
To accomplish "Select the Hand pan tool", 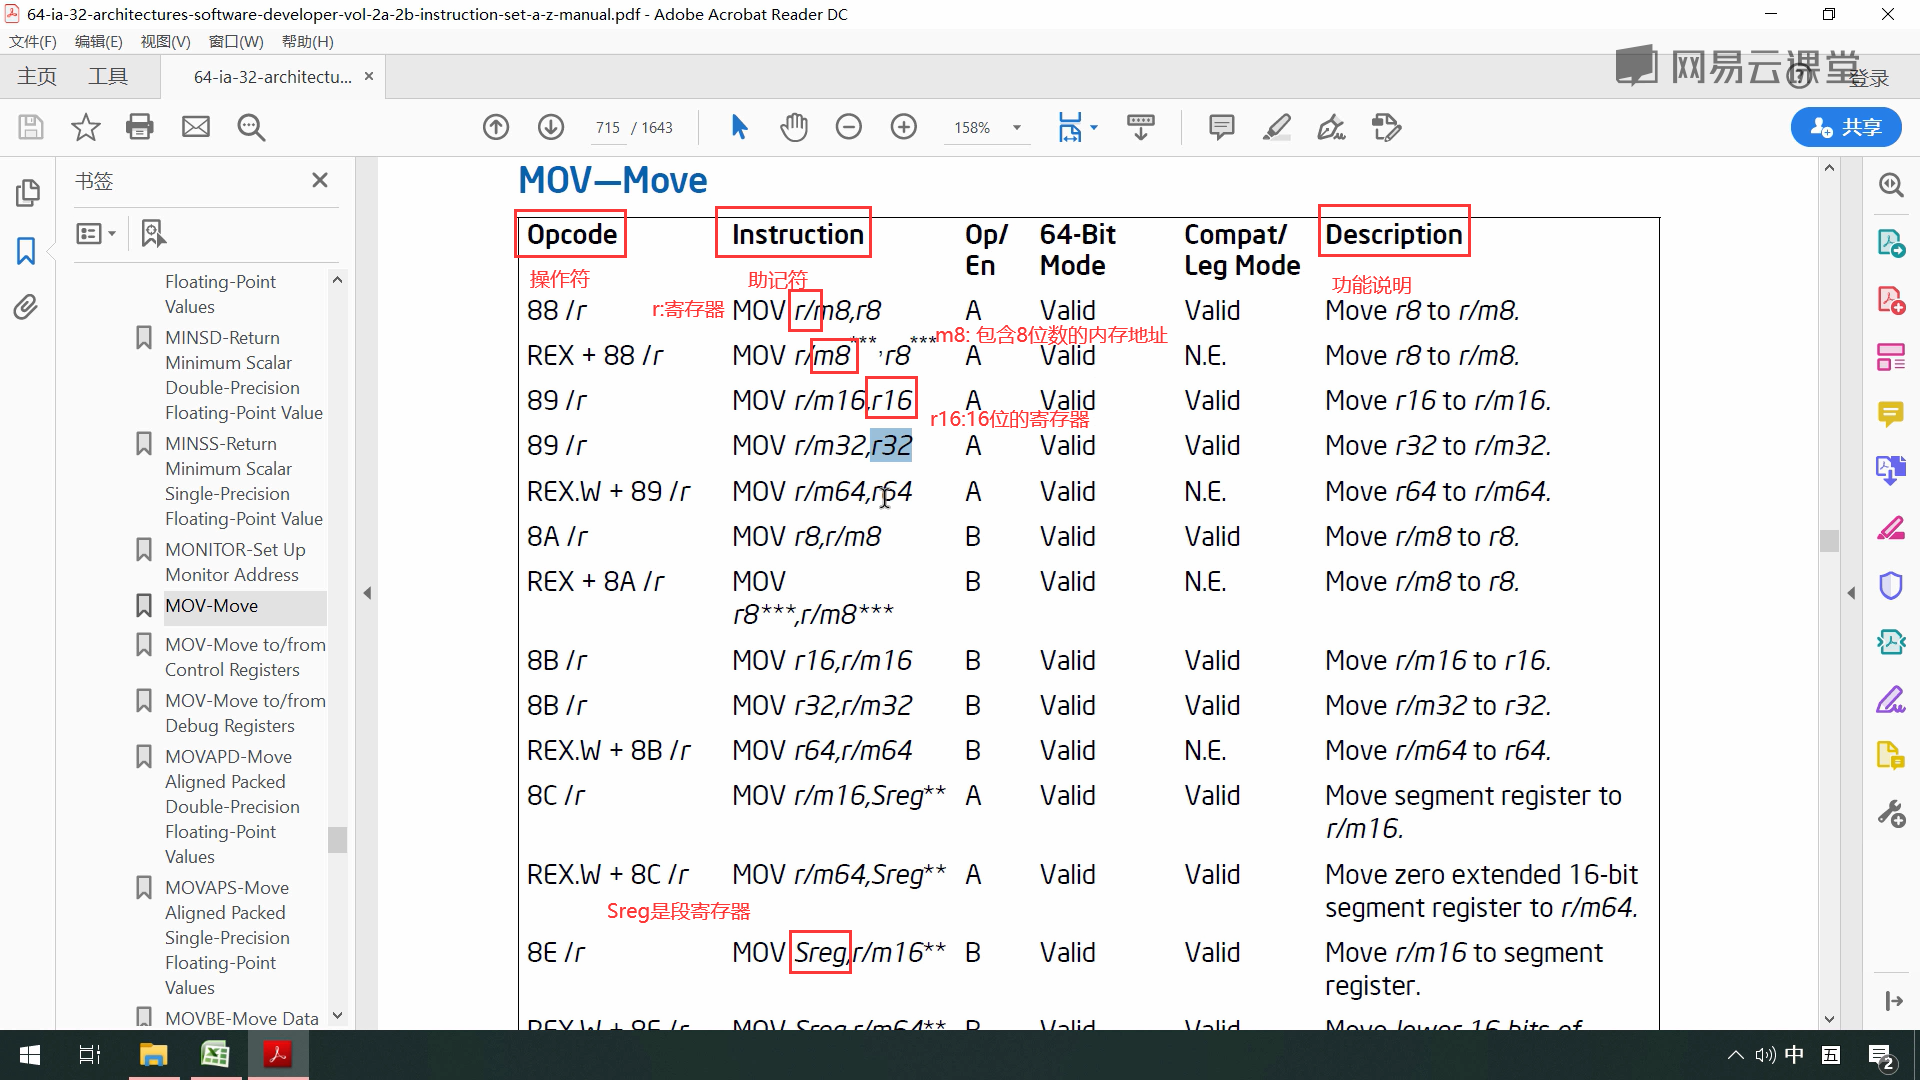I will click(x=794, y=127).
